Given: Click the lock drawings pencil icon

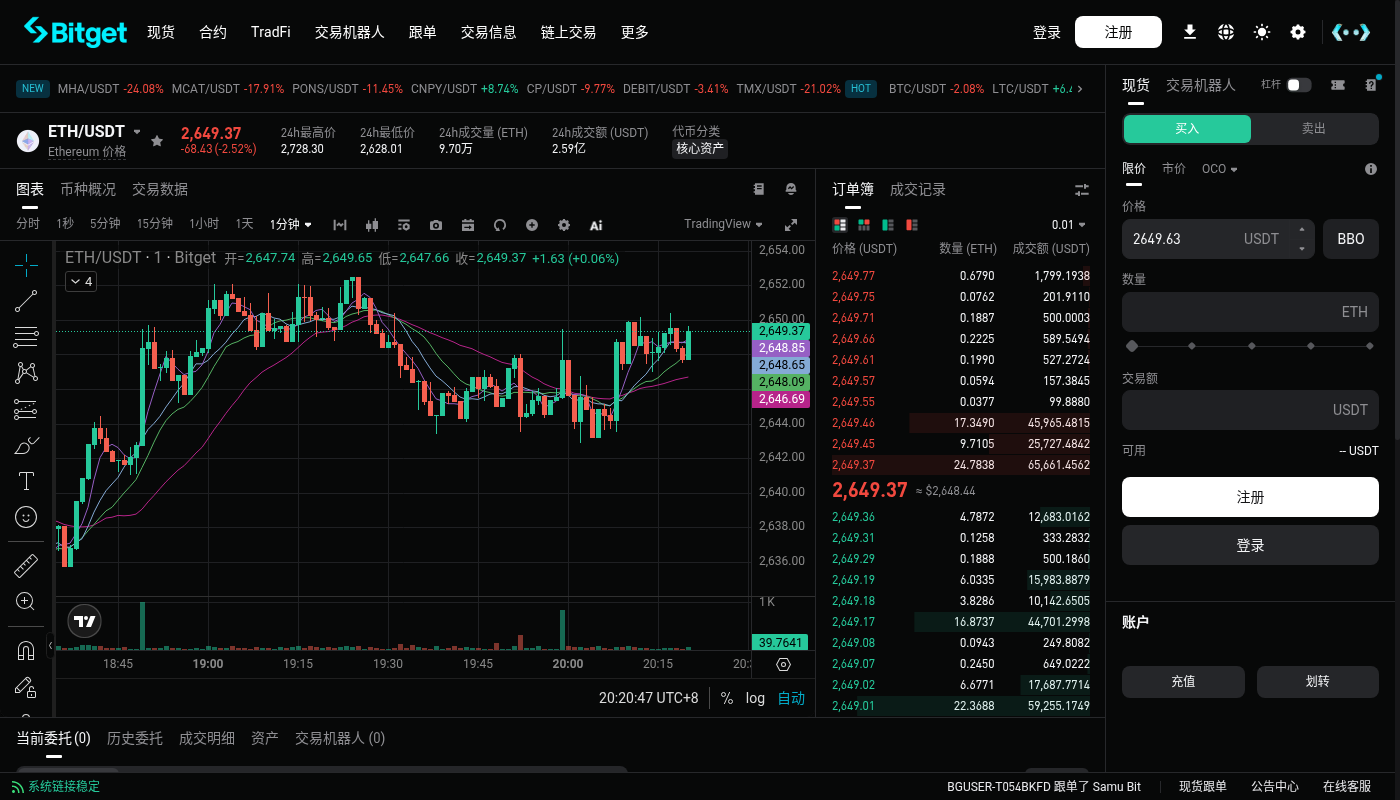Looking at the screenshot, I should (26, 687).
